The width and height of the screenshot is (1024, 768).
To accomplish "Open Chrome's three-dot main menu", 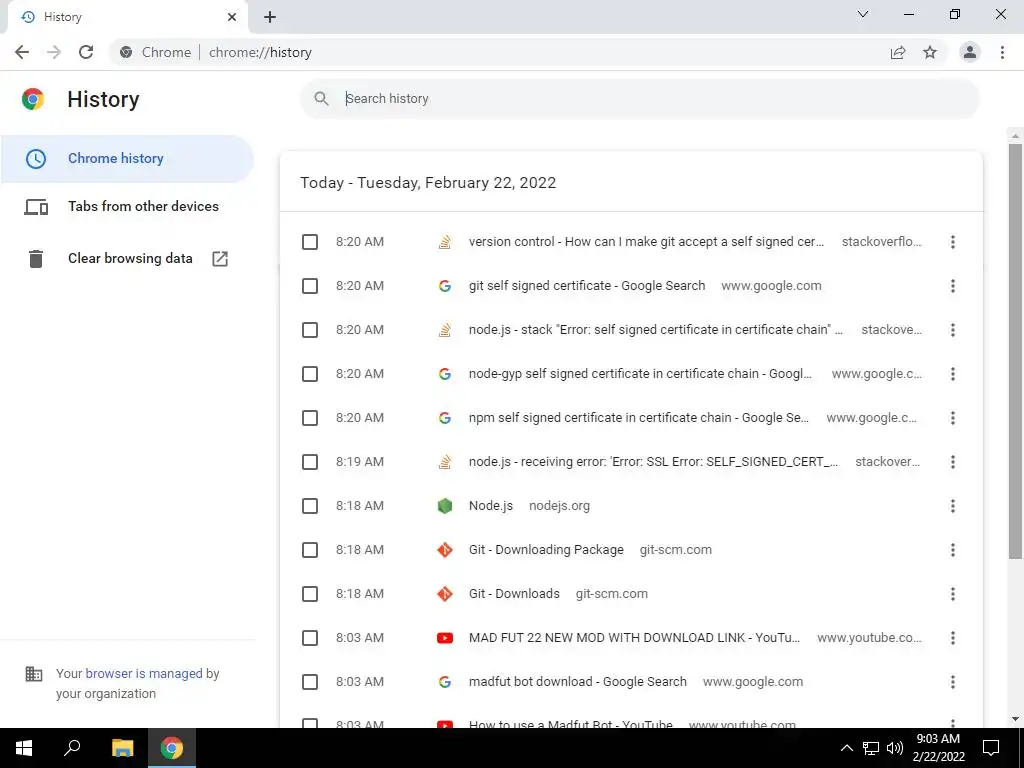I will pyautogui.click(x=1002, y=52).
